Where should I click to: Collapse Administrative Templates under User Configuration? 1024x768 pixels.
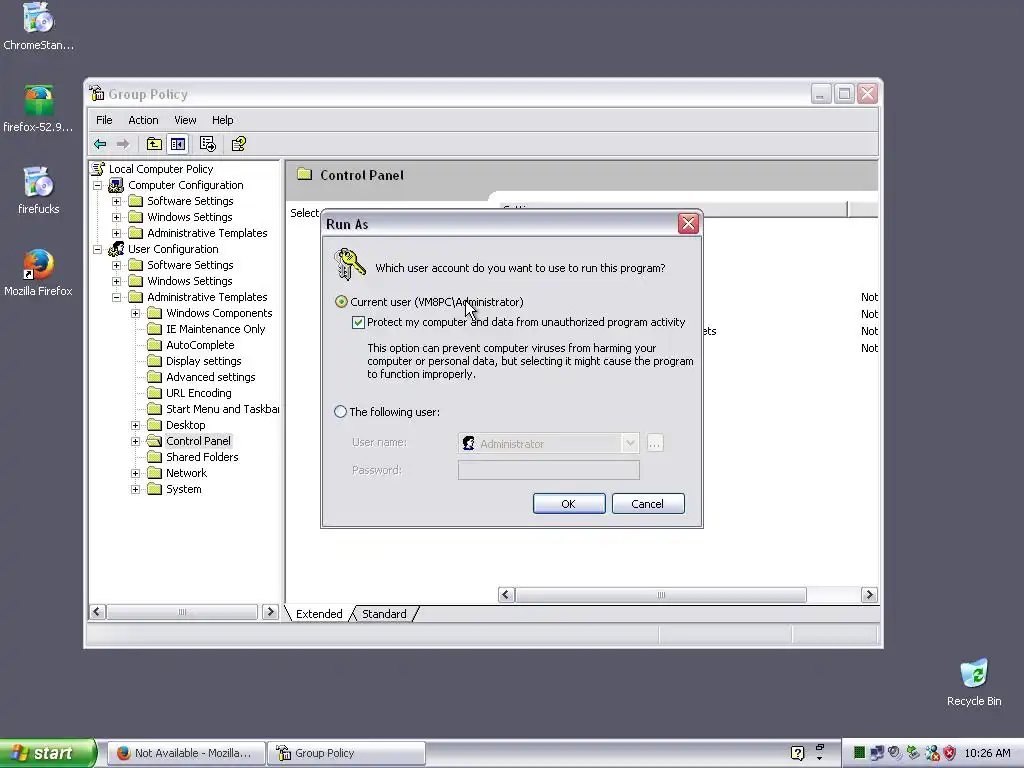click(x=116, y=297)
